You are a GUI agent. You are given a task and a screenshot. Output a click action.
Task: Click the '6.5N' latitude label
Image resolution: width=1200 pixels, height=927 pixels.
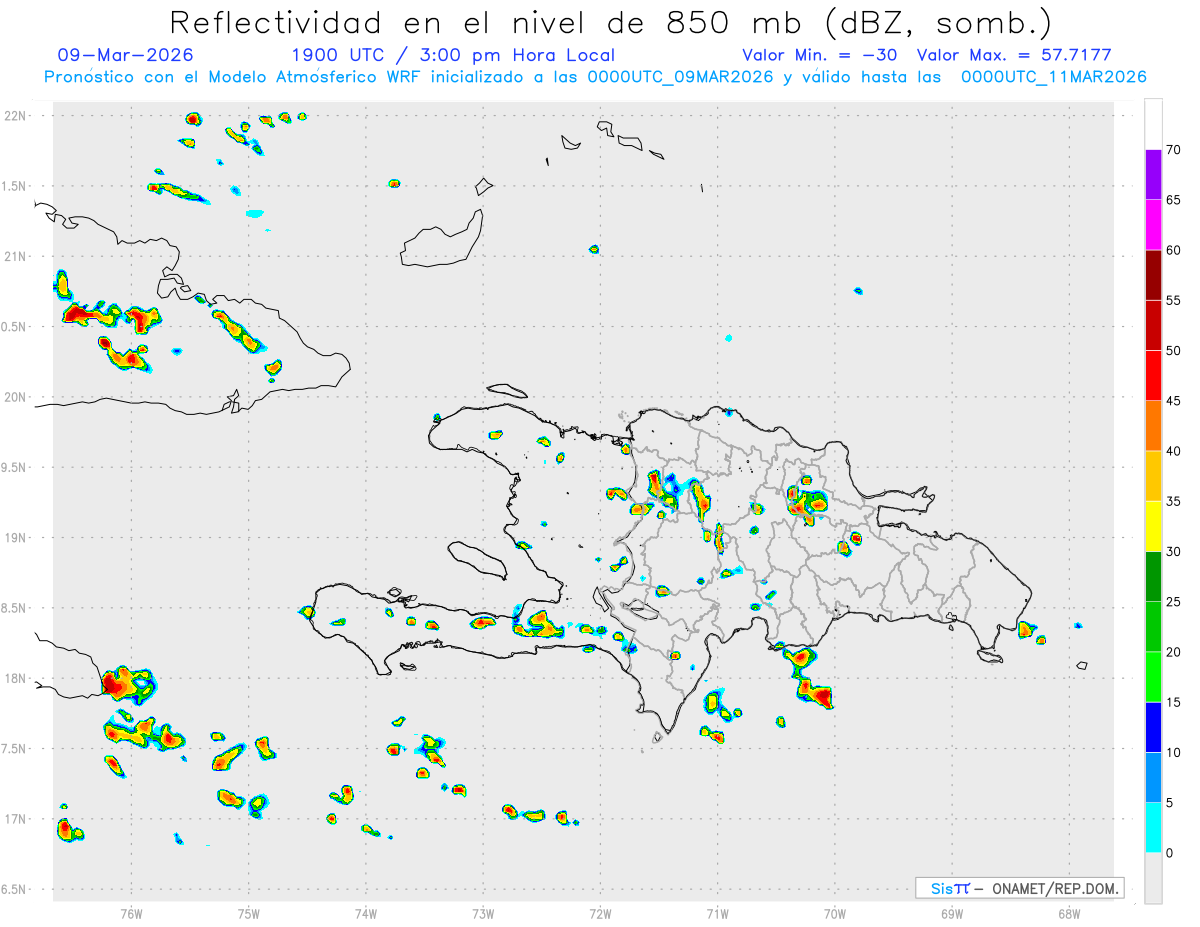coord(14,889)
